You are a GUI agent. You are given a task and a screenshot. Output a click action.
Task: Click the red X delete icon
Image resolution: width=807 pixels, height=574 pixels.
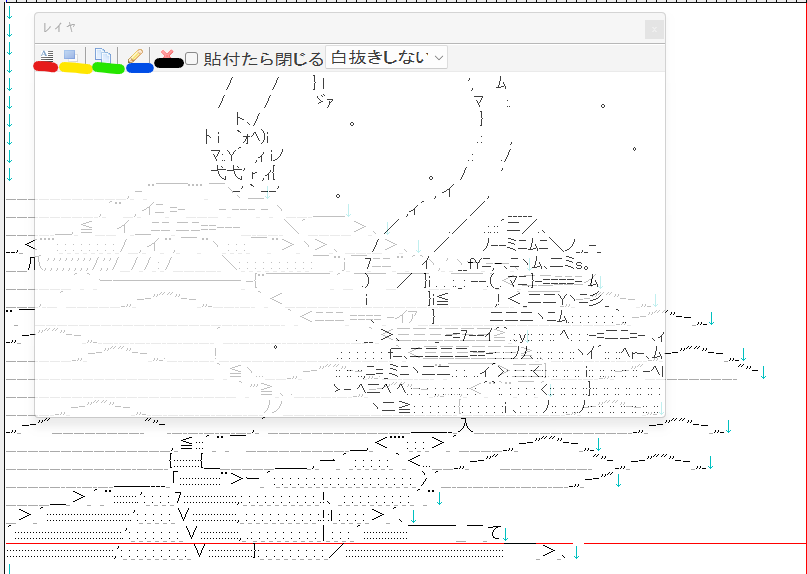point(167,56)
